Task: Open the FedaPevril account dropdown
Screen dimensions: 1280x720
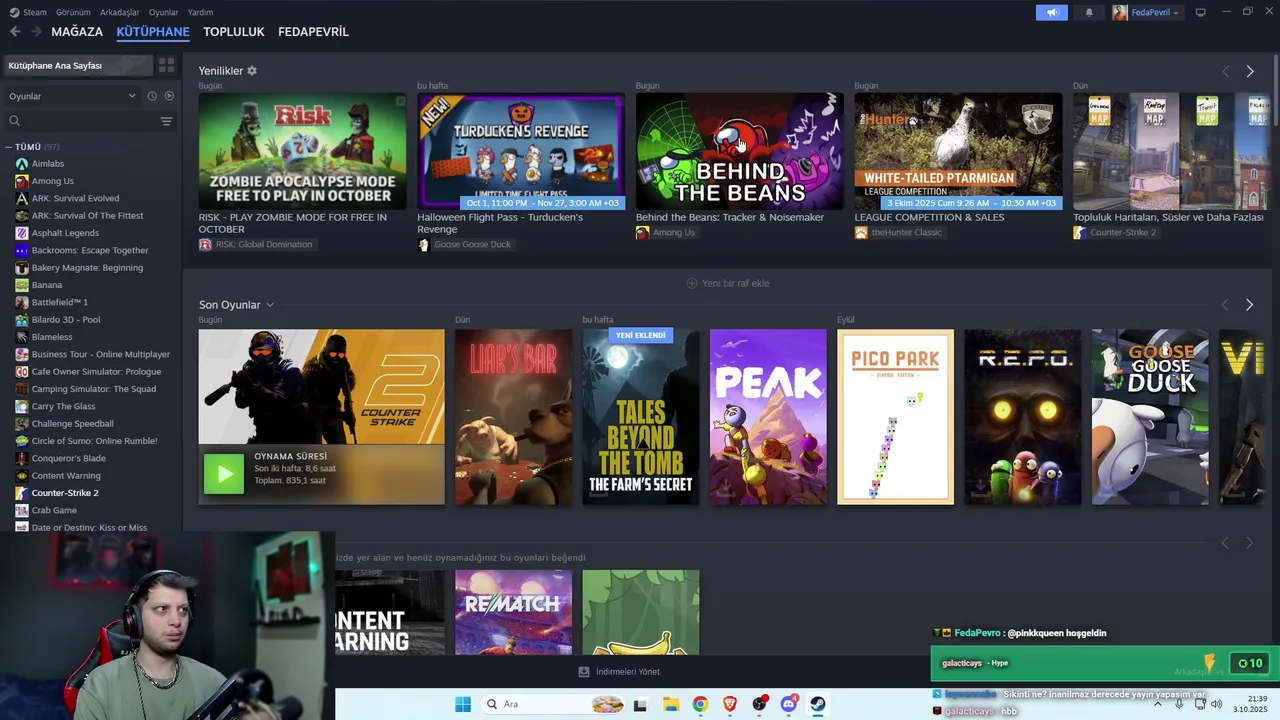Action: (x=1146, y=12)
